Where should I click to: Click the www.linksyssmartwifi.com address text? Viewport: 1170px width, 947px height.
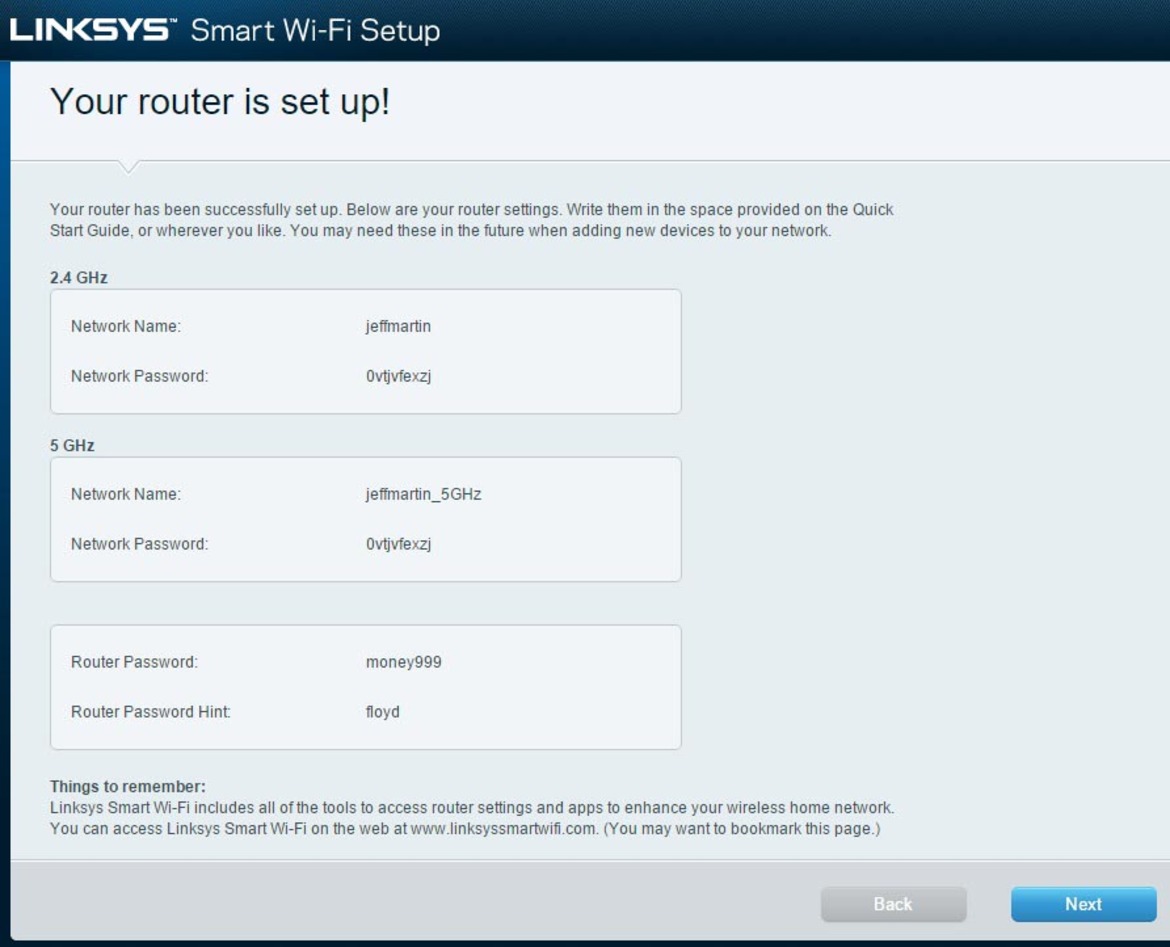click(x=504, y=828)
